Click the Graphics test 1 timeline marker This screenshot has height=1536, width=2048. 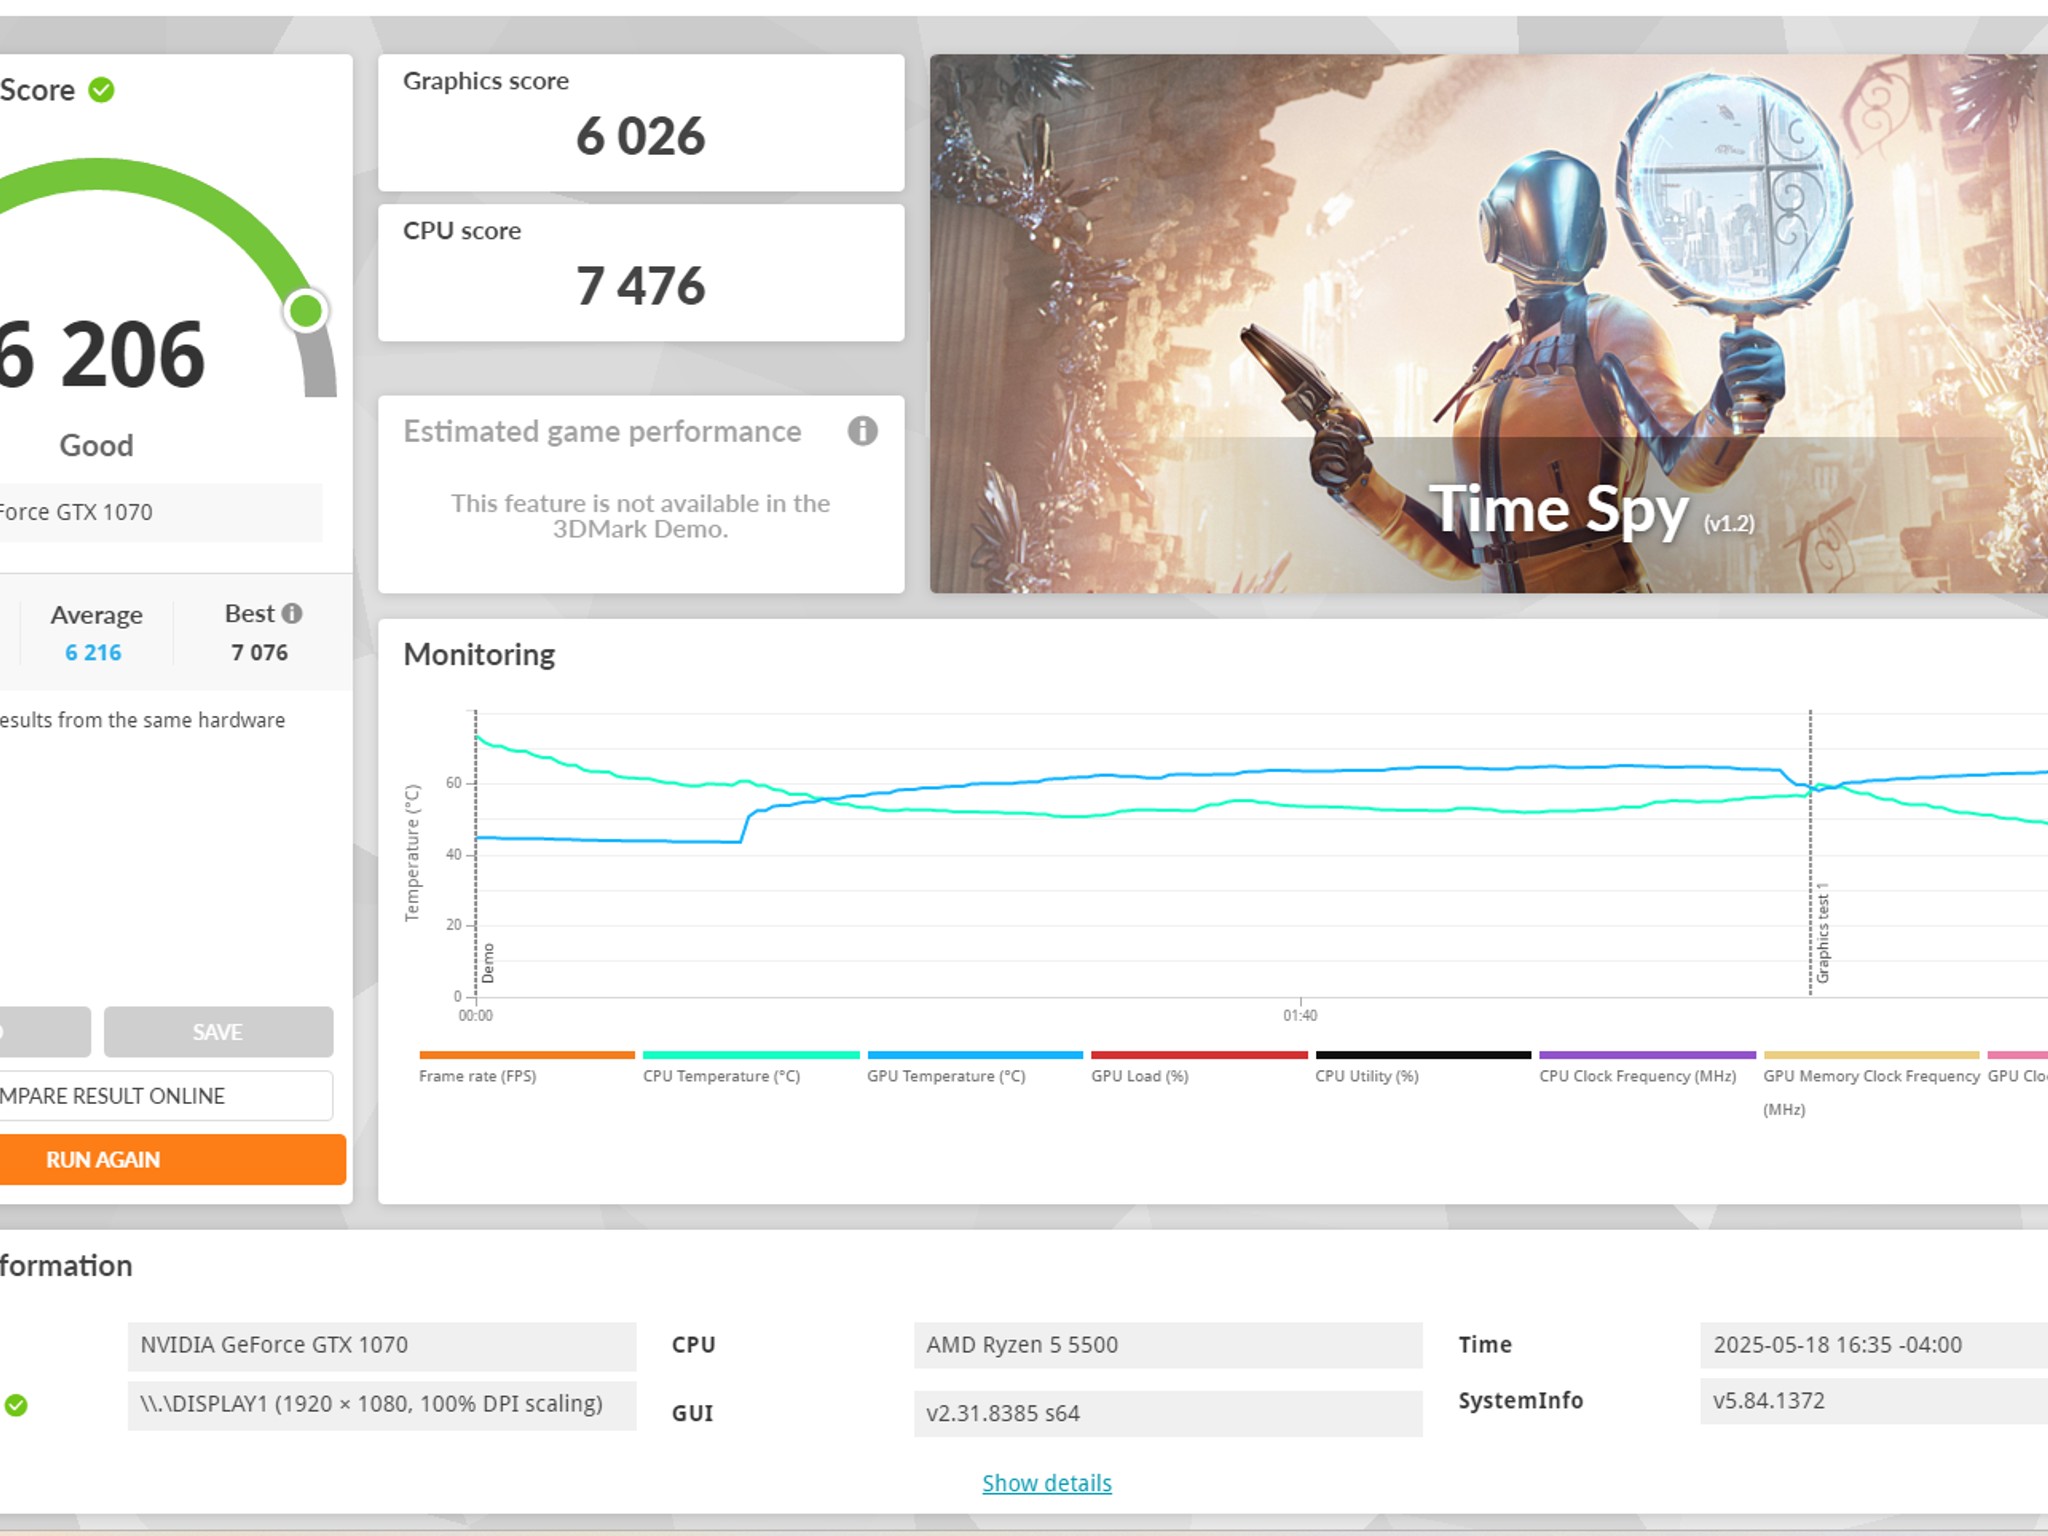click(1822, 932)
